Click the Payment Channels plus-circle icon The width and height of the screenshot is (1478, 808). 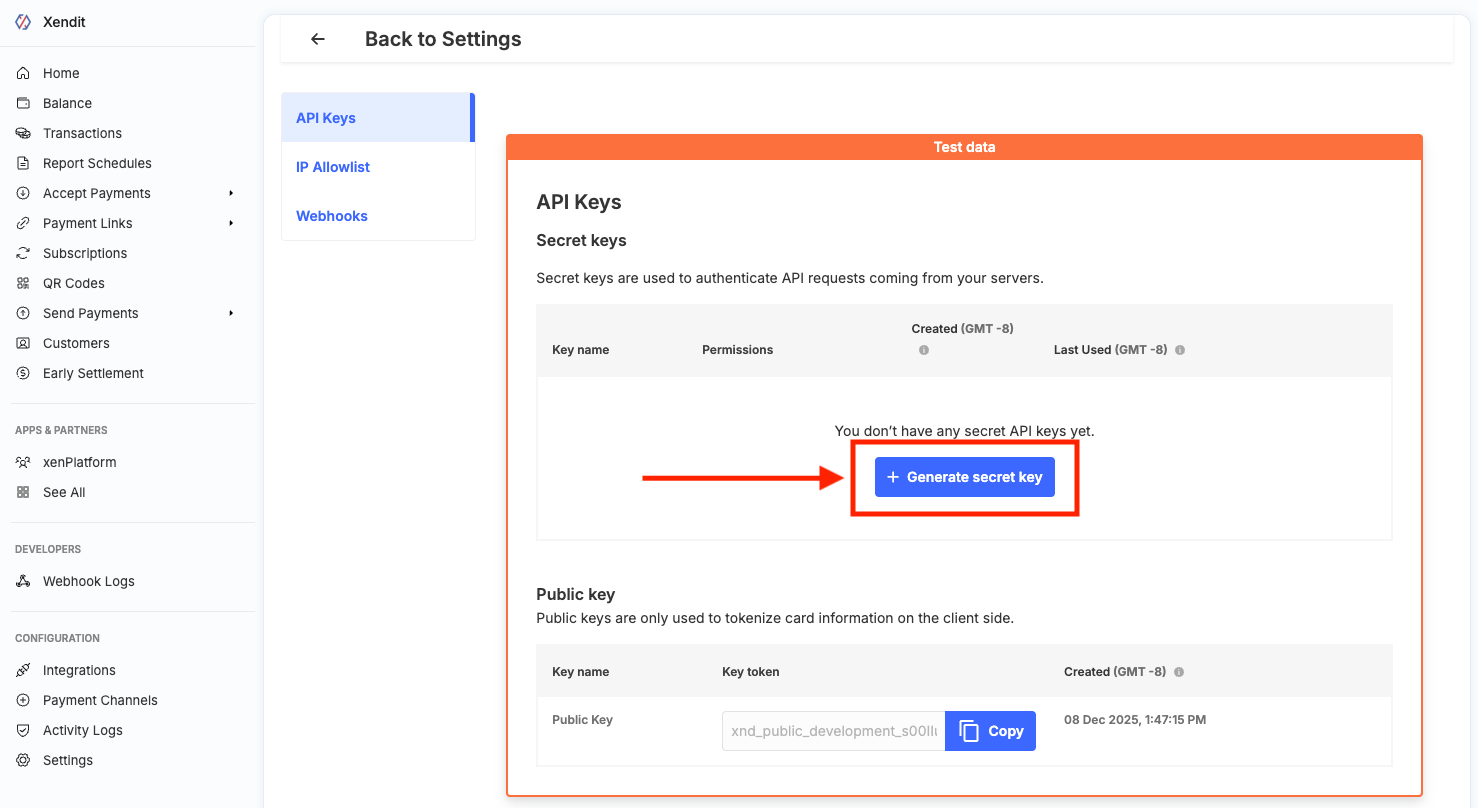pyautogui.click(x=23, y=700)
